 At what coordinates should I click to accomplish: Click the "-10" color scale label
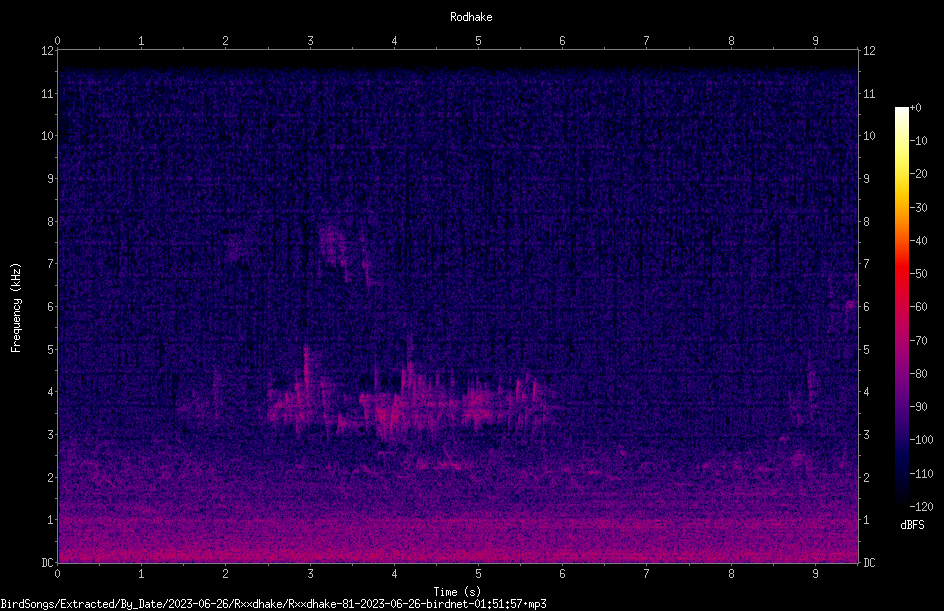918,141
